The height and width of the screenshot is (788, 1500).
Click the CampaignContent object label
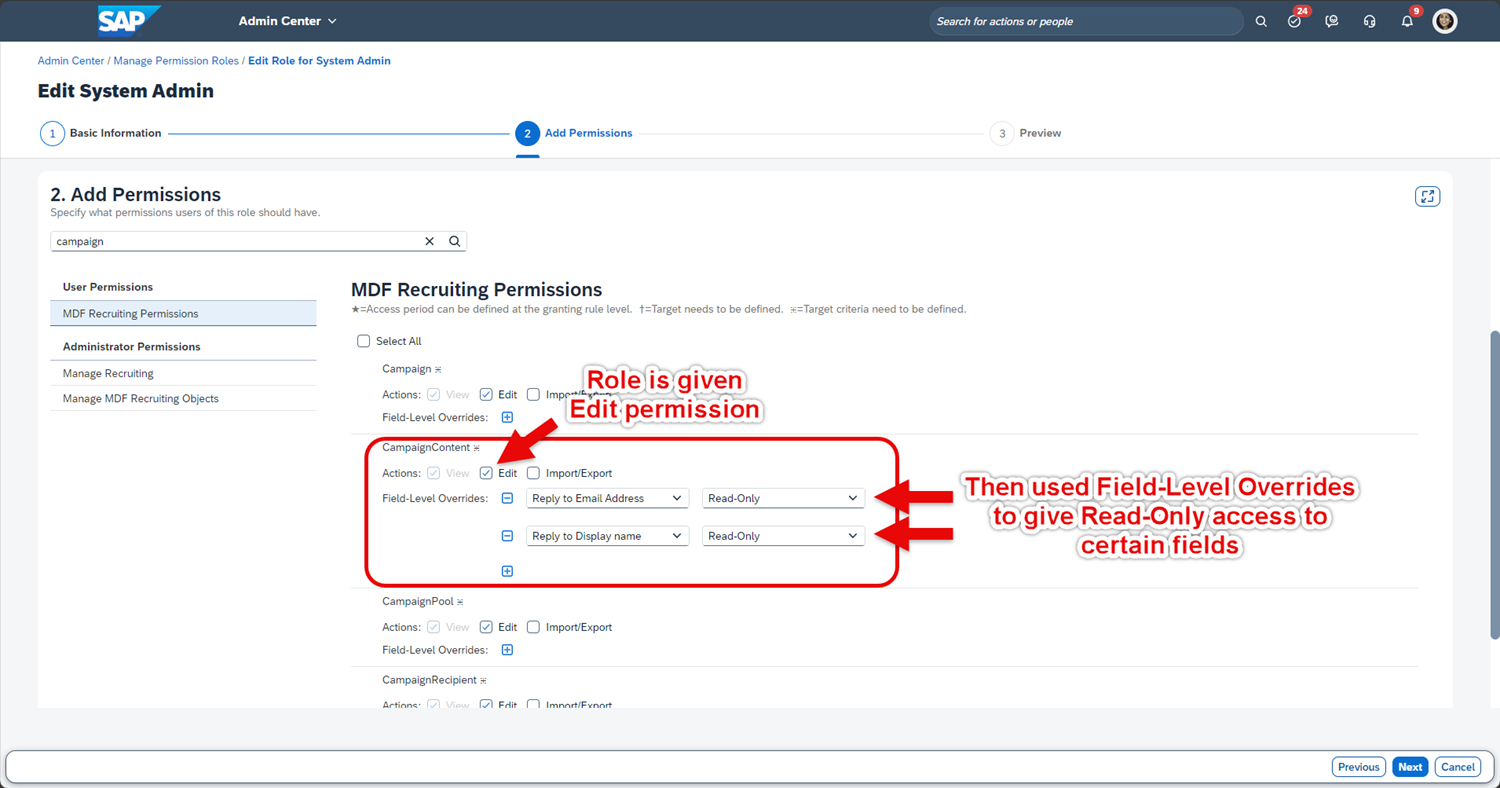(x=426, y=447)
